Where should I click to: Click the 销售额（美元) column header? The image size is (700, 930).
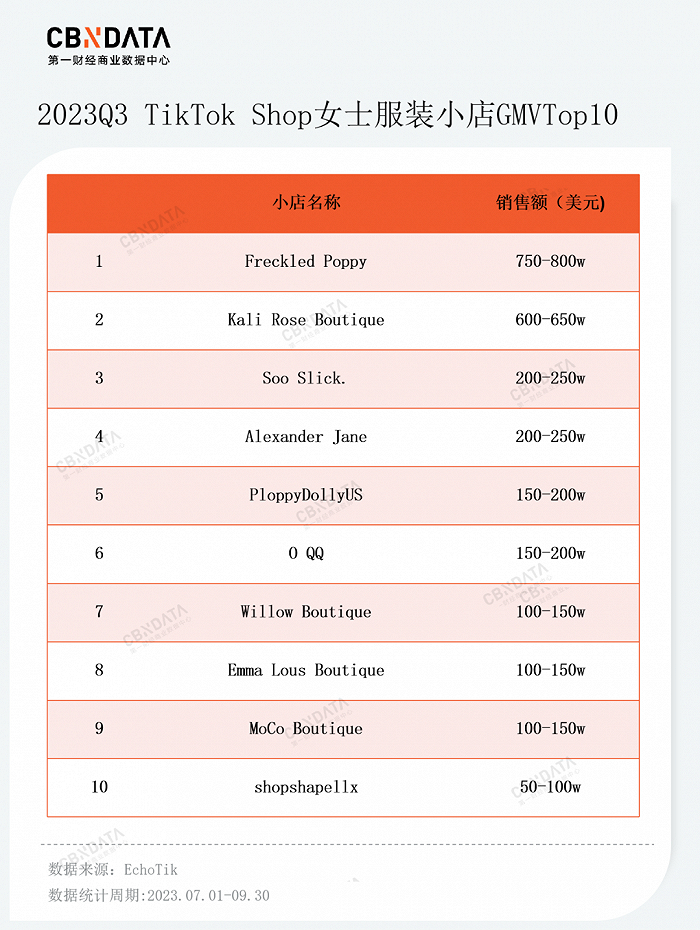coord(550,202)
